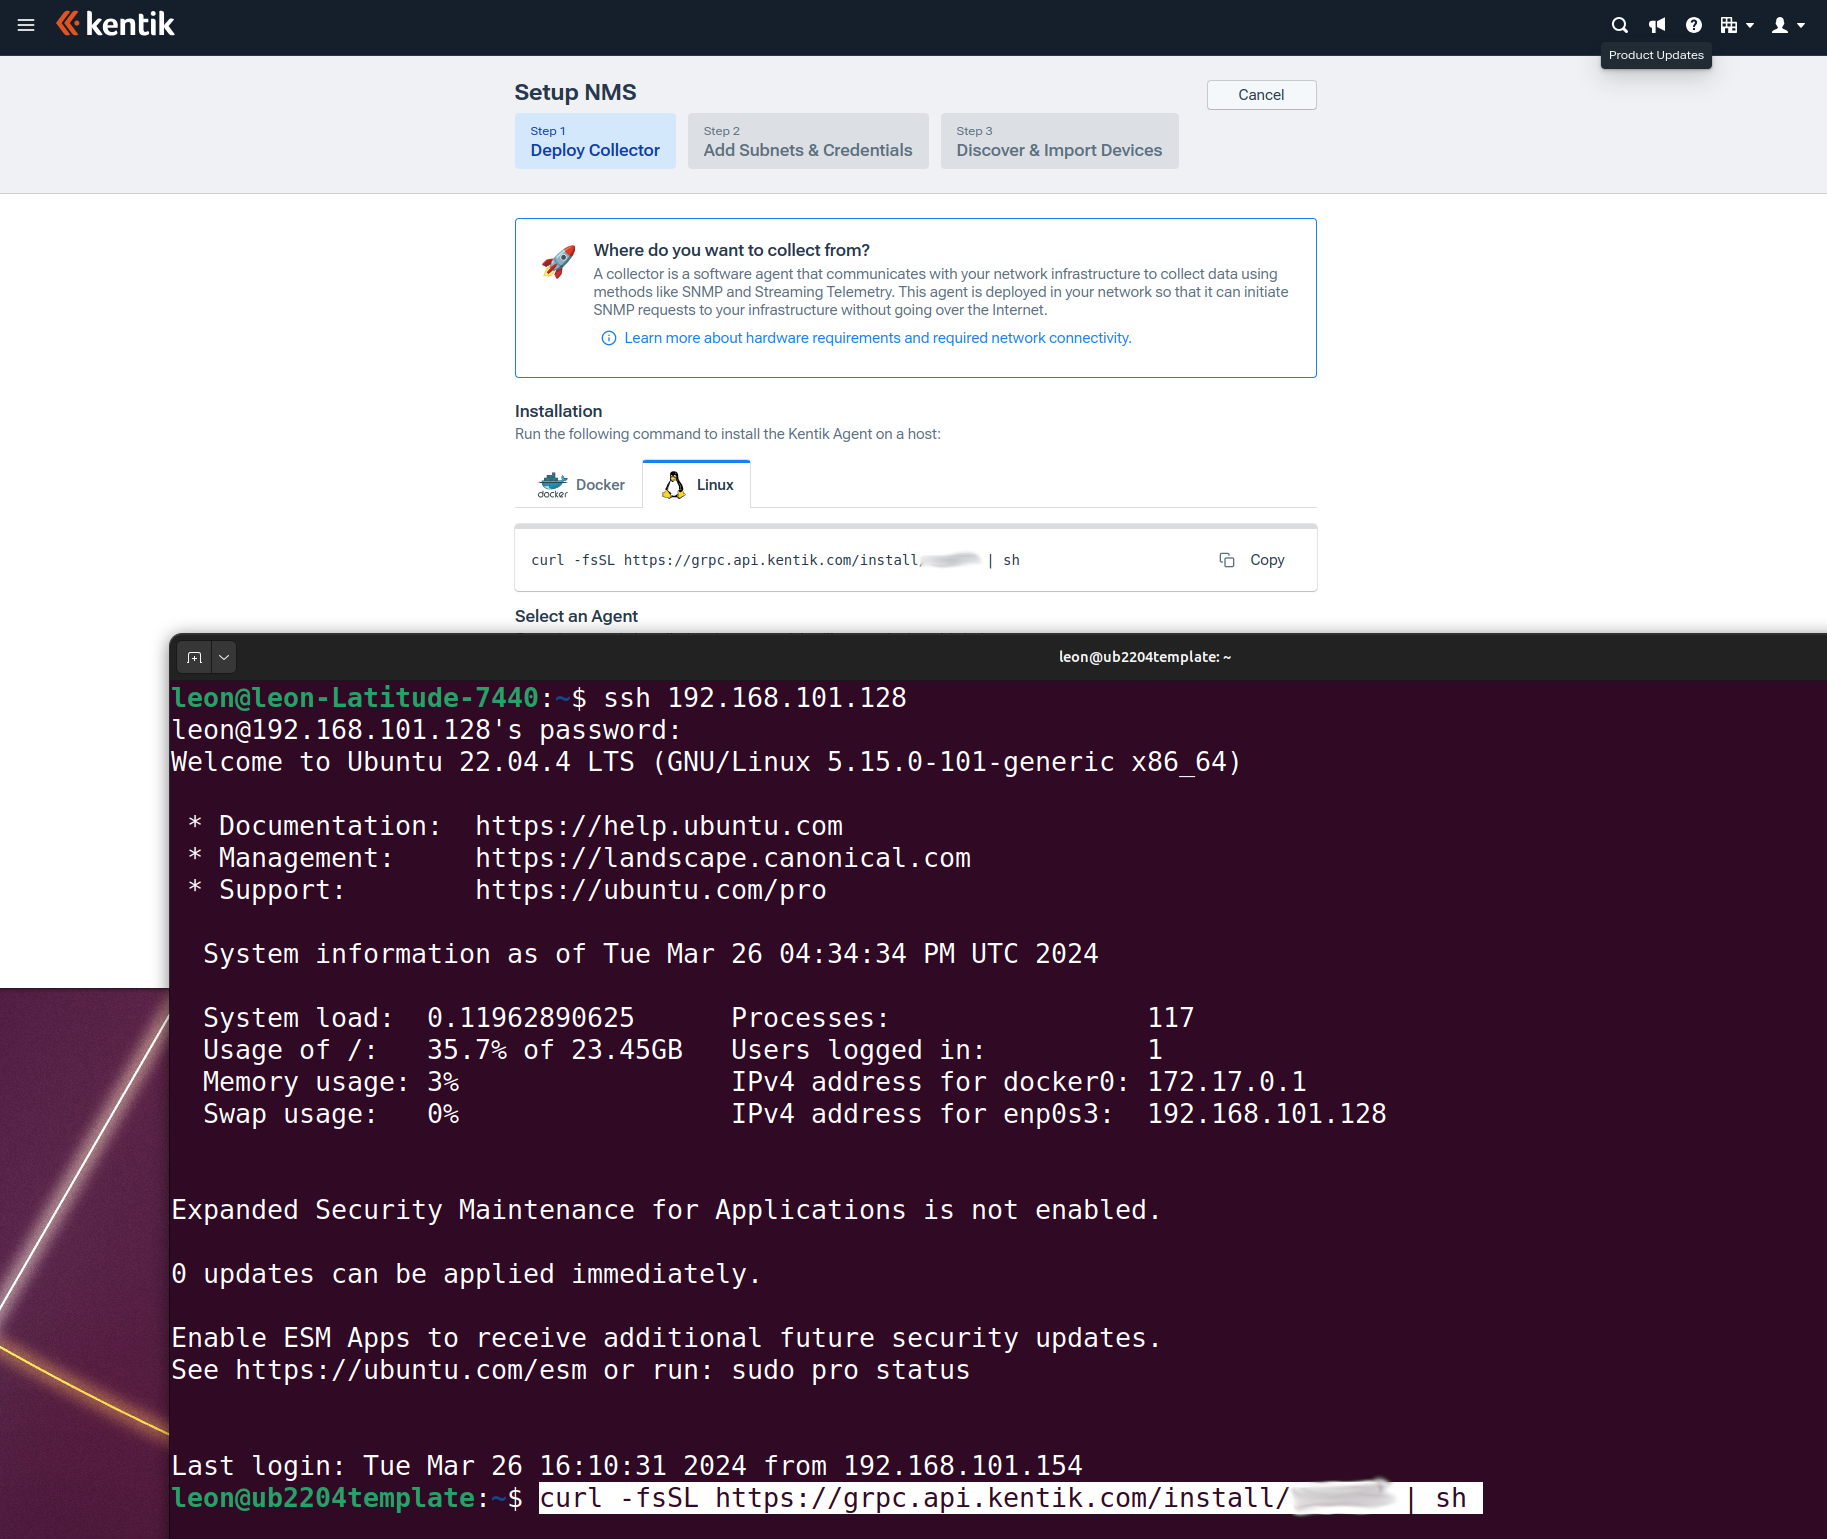Select Step 3 Discover & Import Devices

1059,141
